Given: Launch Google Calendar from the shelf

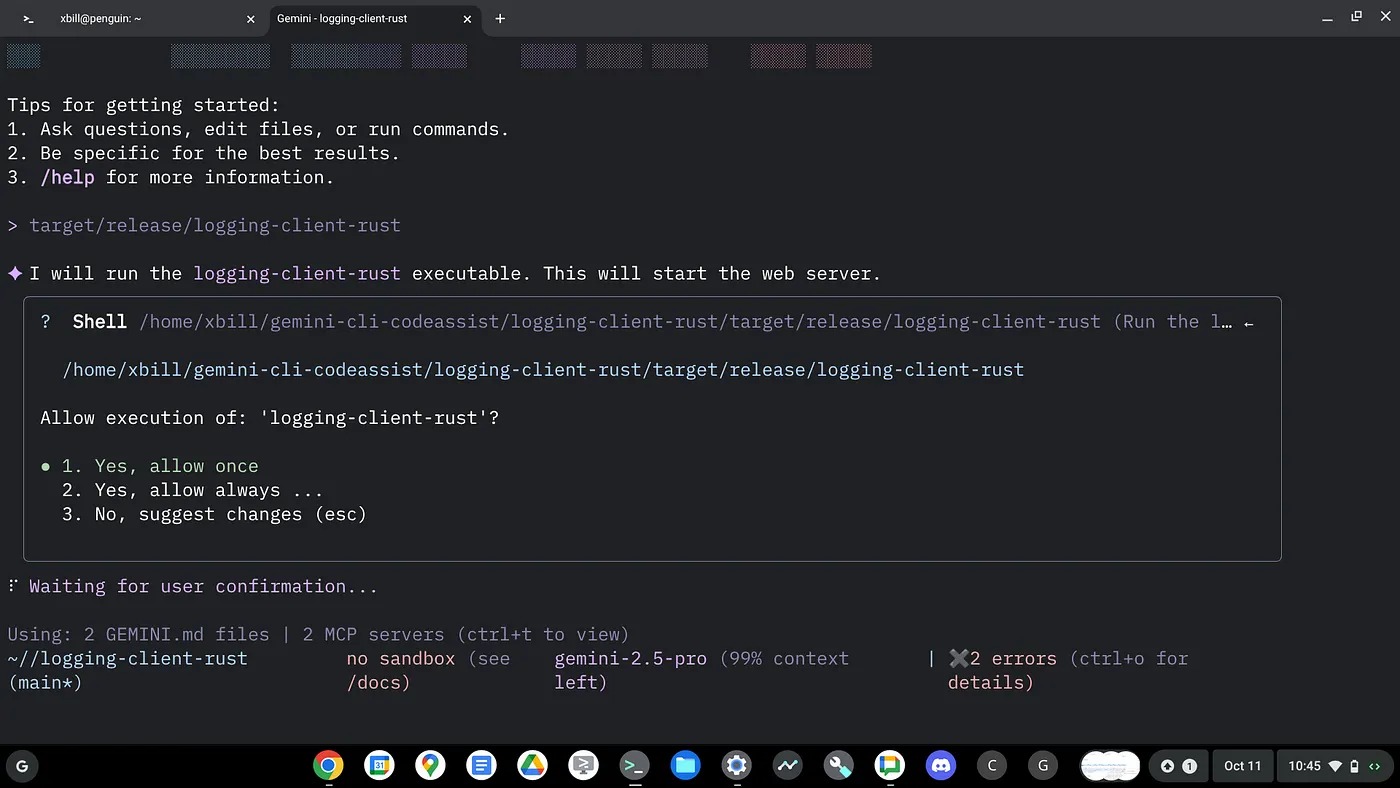Looking at the screenshot, I should point(379,766).
